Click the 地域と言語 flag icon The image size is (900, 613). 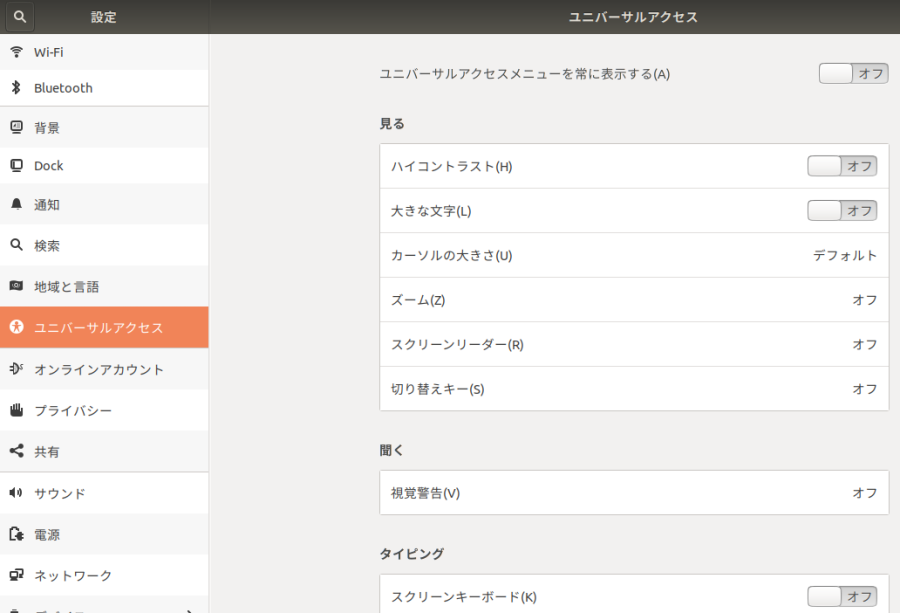[17, 285]
